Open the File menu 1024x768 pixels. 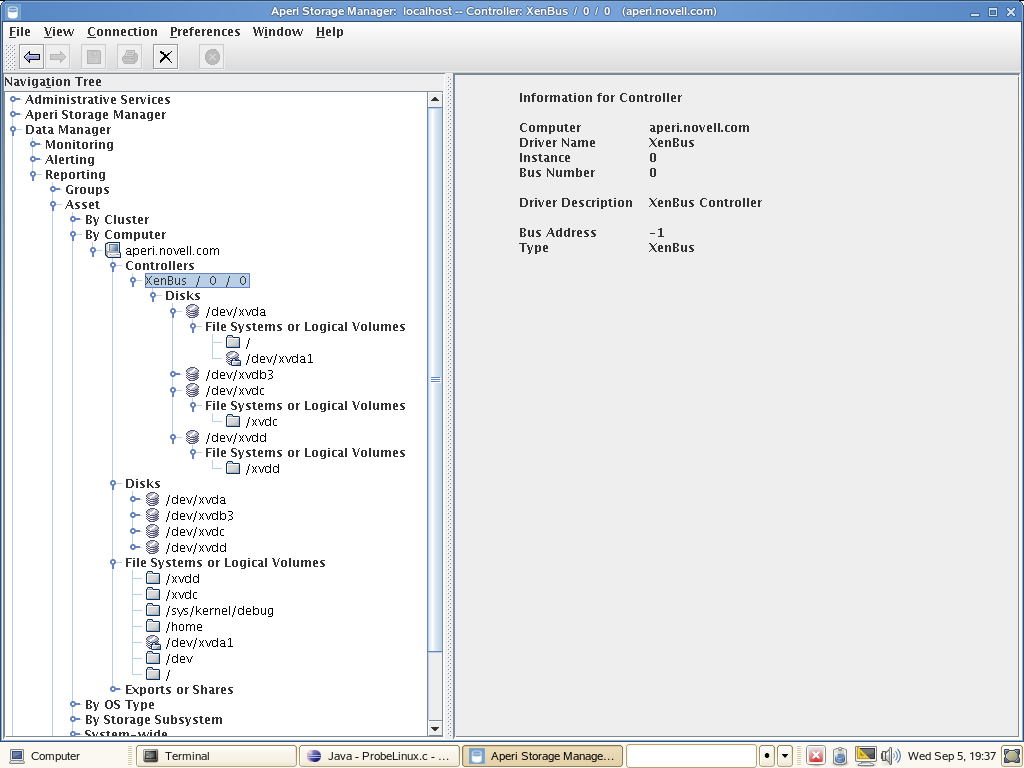(20, 31)
